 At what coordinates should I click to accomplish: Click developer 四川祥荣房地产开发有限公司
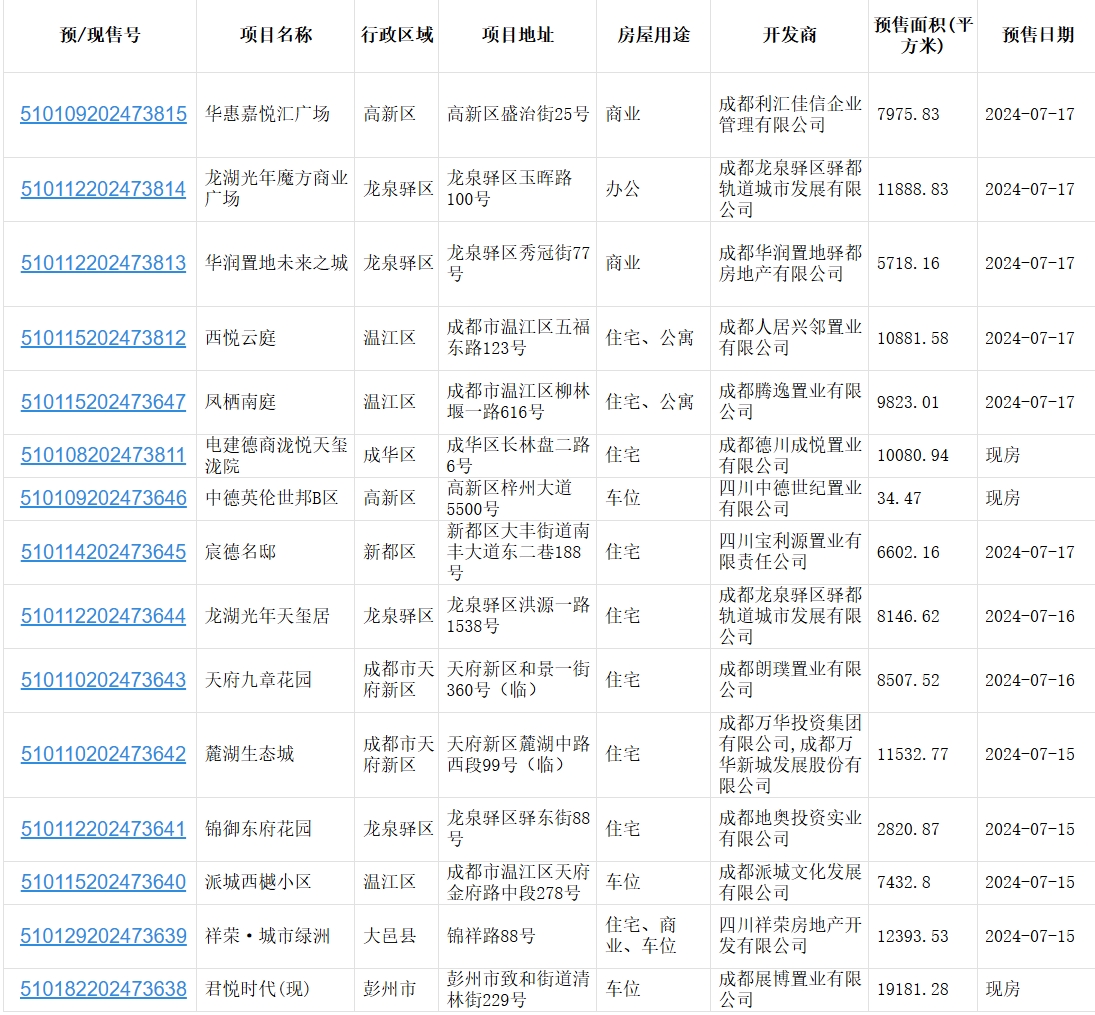[x=791, y=936]
